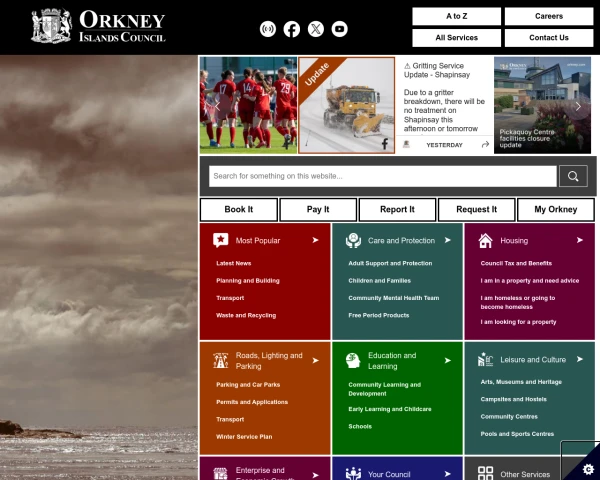Open I am looking for a property
Image resolution: width=600 pixels, height=480 pixels.
click(x=518, y=322)
